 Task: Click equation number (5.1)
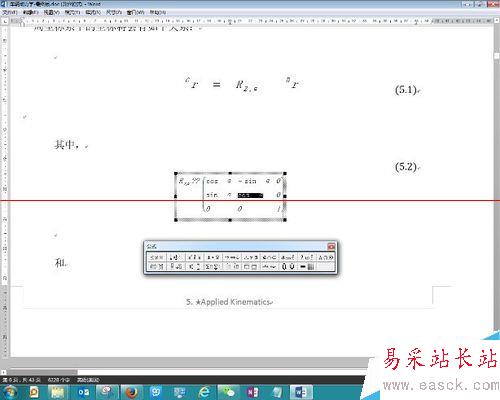[x=406, y=90]
